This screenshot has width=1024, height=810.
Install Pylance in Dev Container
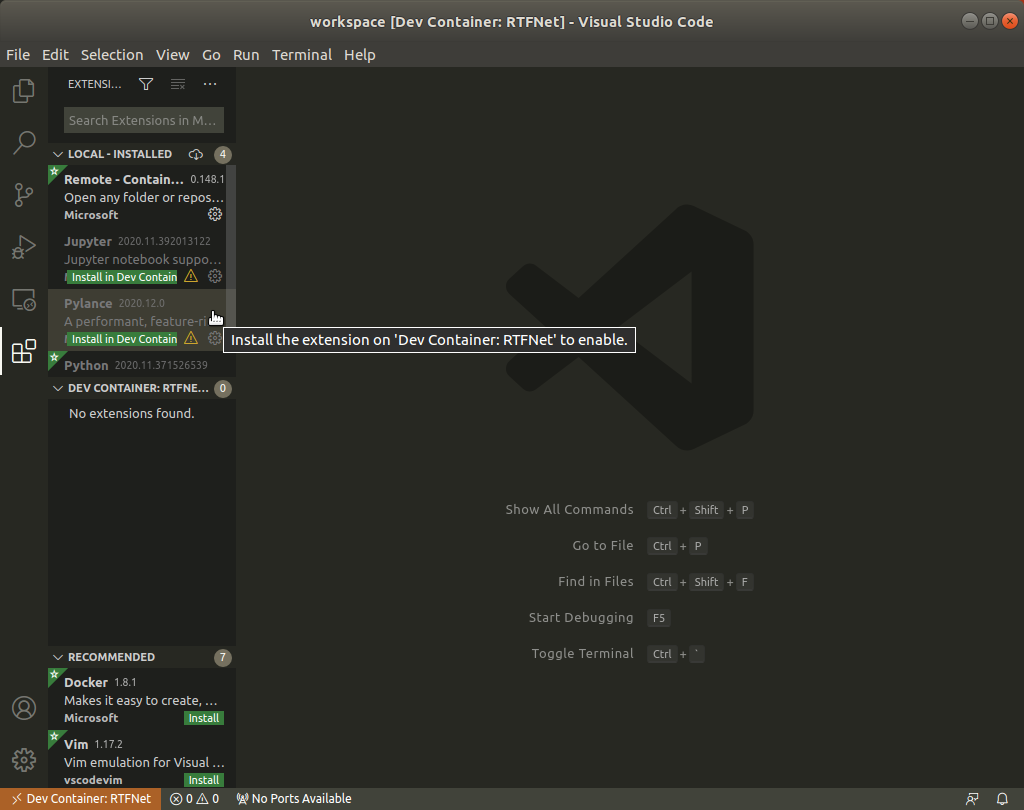click(x=123, y=339)
